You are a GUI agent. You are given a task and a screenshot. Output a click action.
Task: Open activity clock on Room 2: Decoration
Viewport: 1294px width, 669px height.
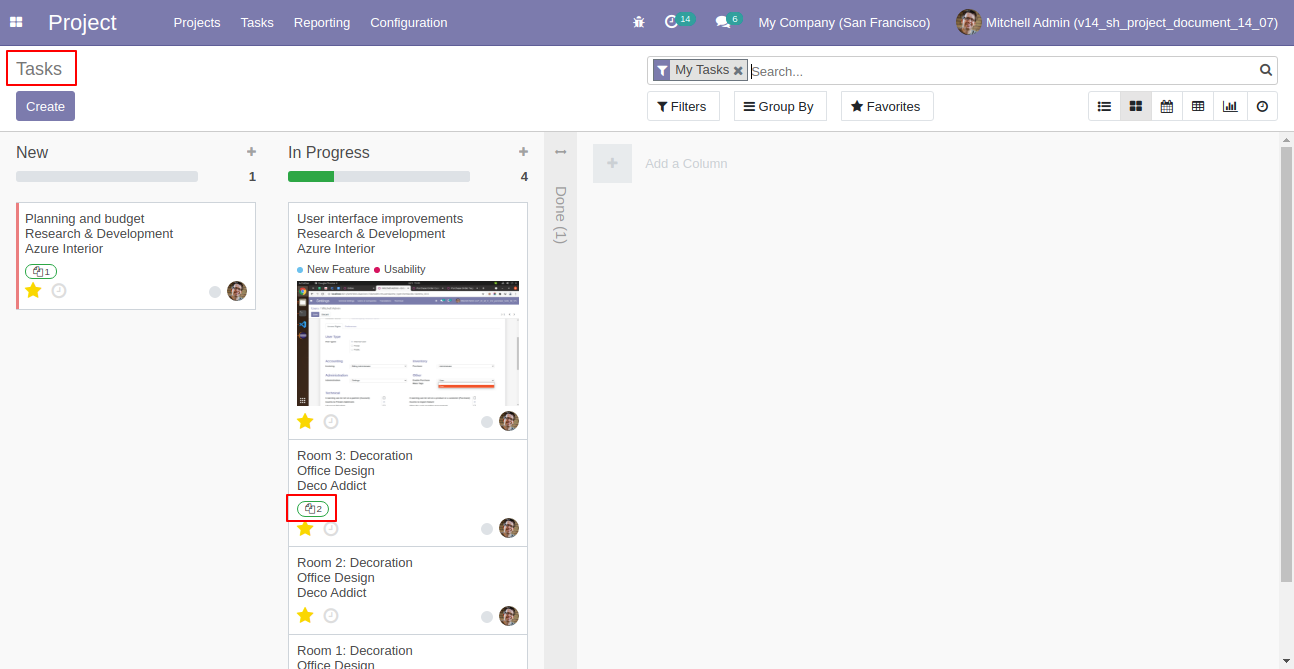point(331,616)
